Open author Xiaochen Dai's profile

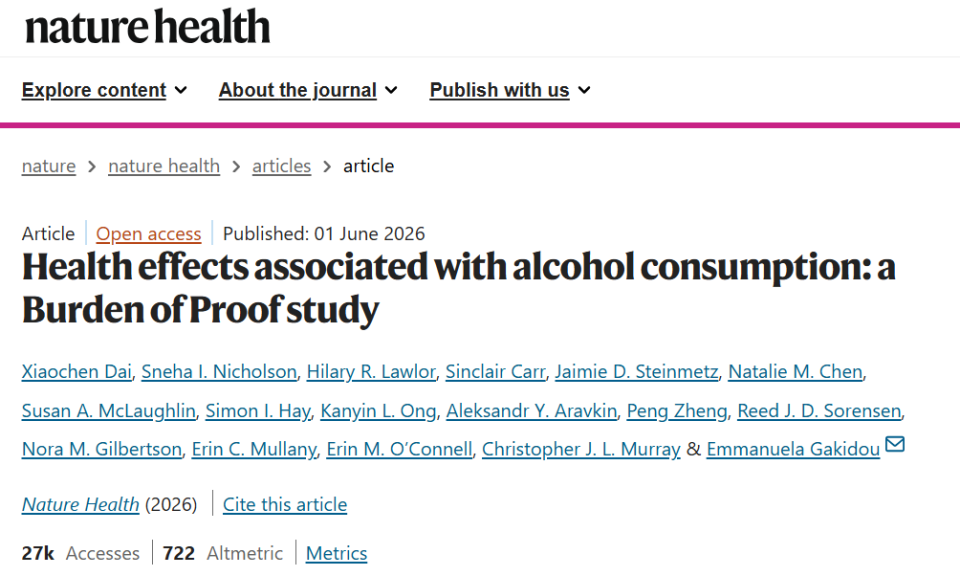tap(77, 372)
